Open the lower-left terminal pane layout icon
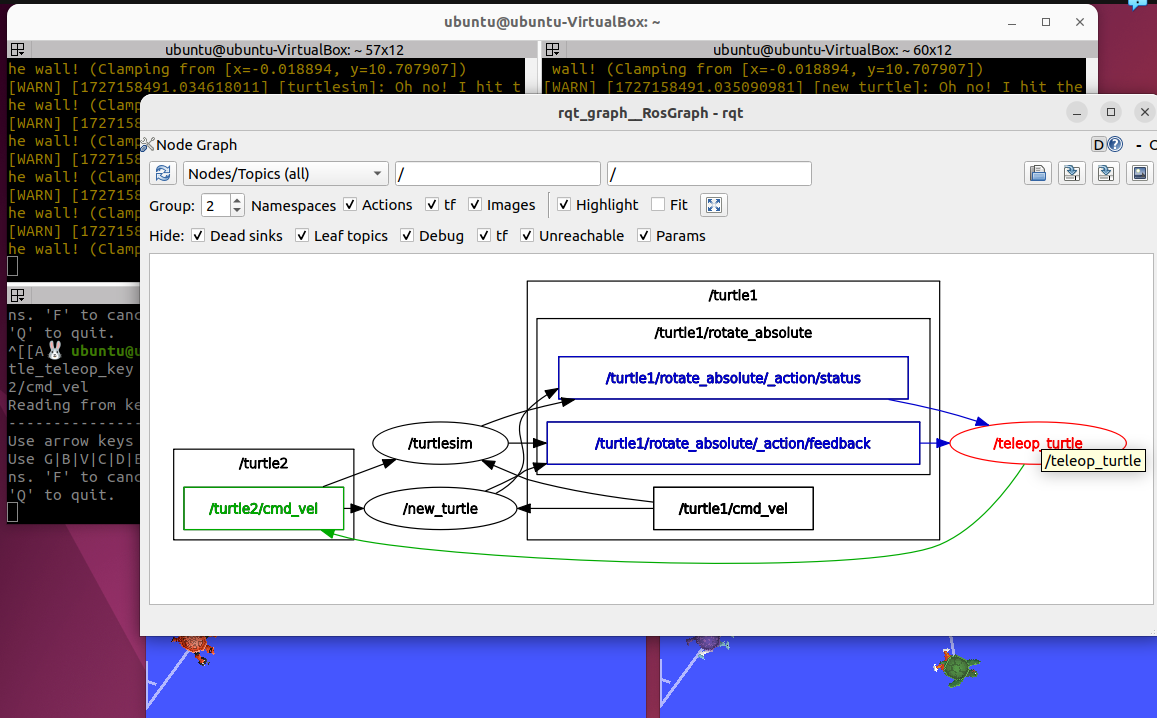The image size is (1157, 718). click(x=17, y=295)
